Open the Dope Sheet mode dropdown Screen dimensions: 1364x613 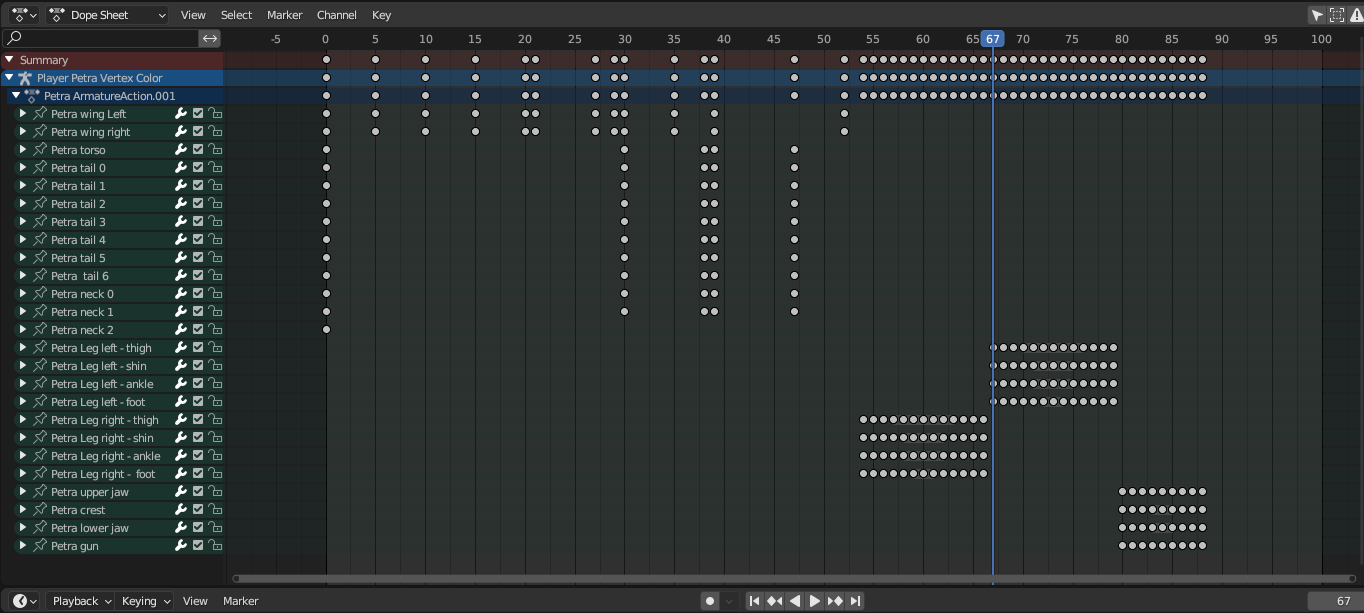click(x=107, y=15)
